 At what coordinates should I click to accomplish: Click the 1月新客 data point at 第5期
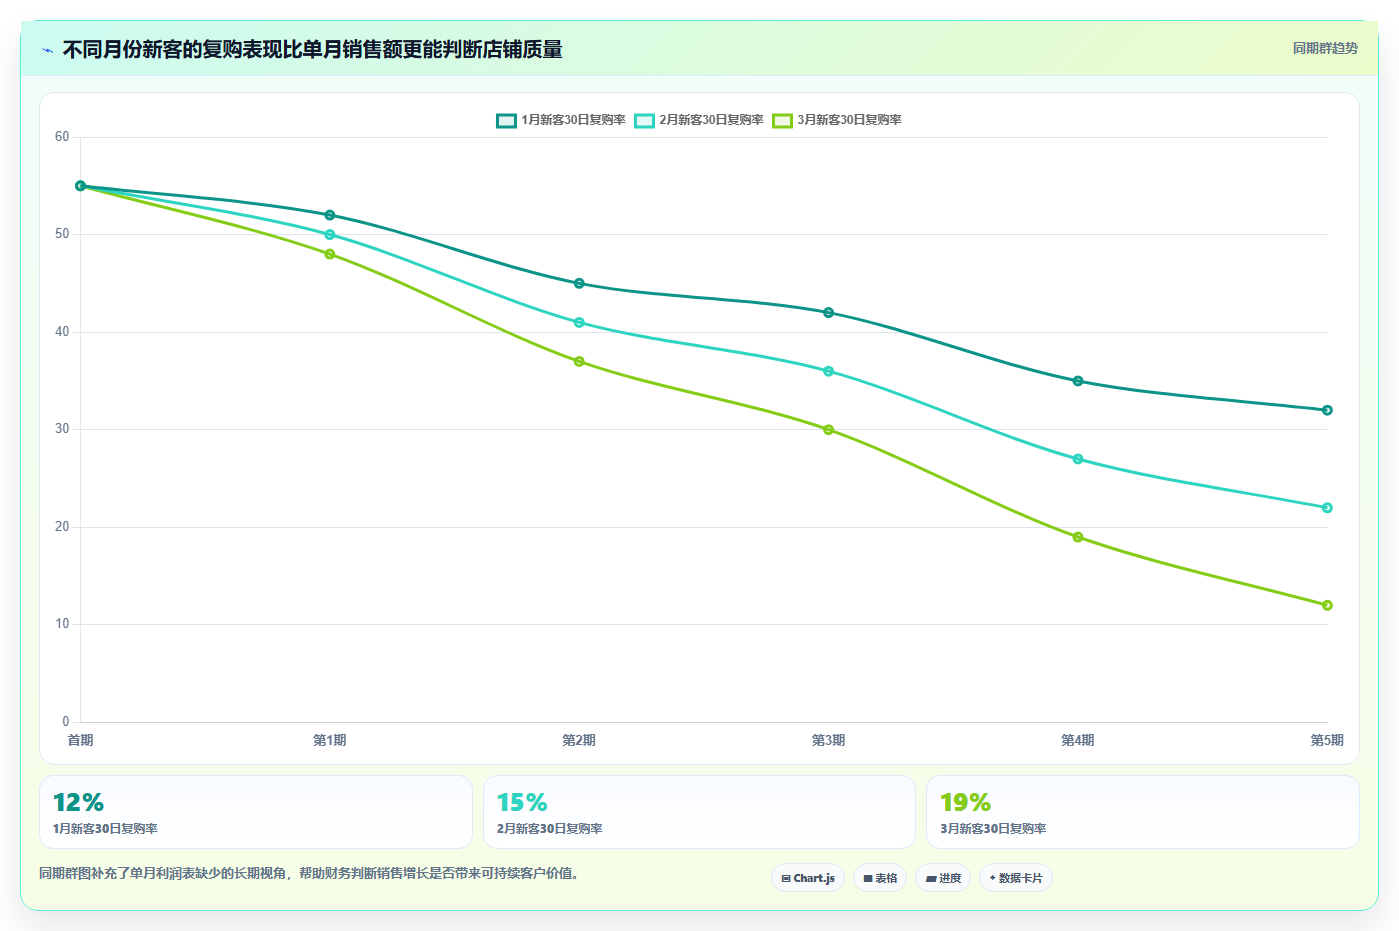(1327, 410)
